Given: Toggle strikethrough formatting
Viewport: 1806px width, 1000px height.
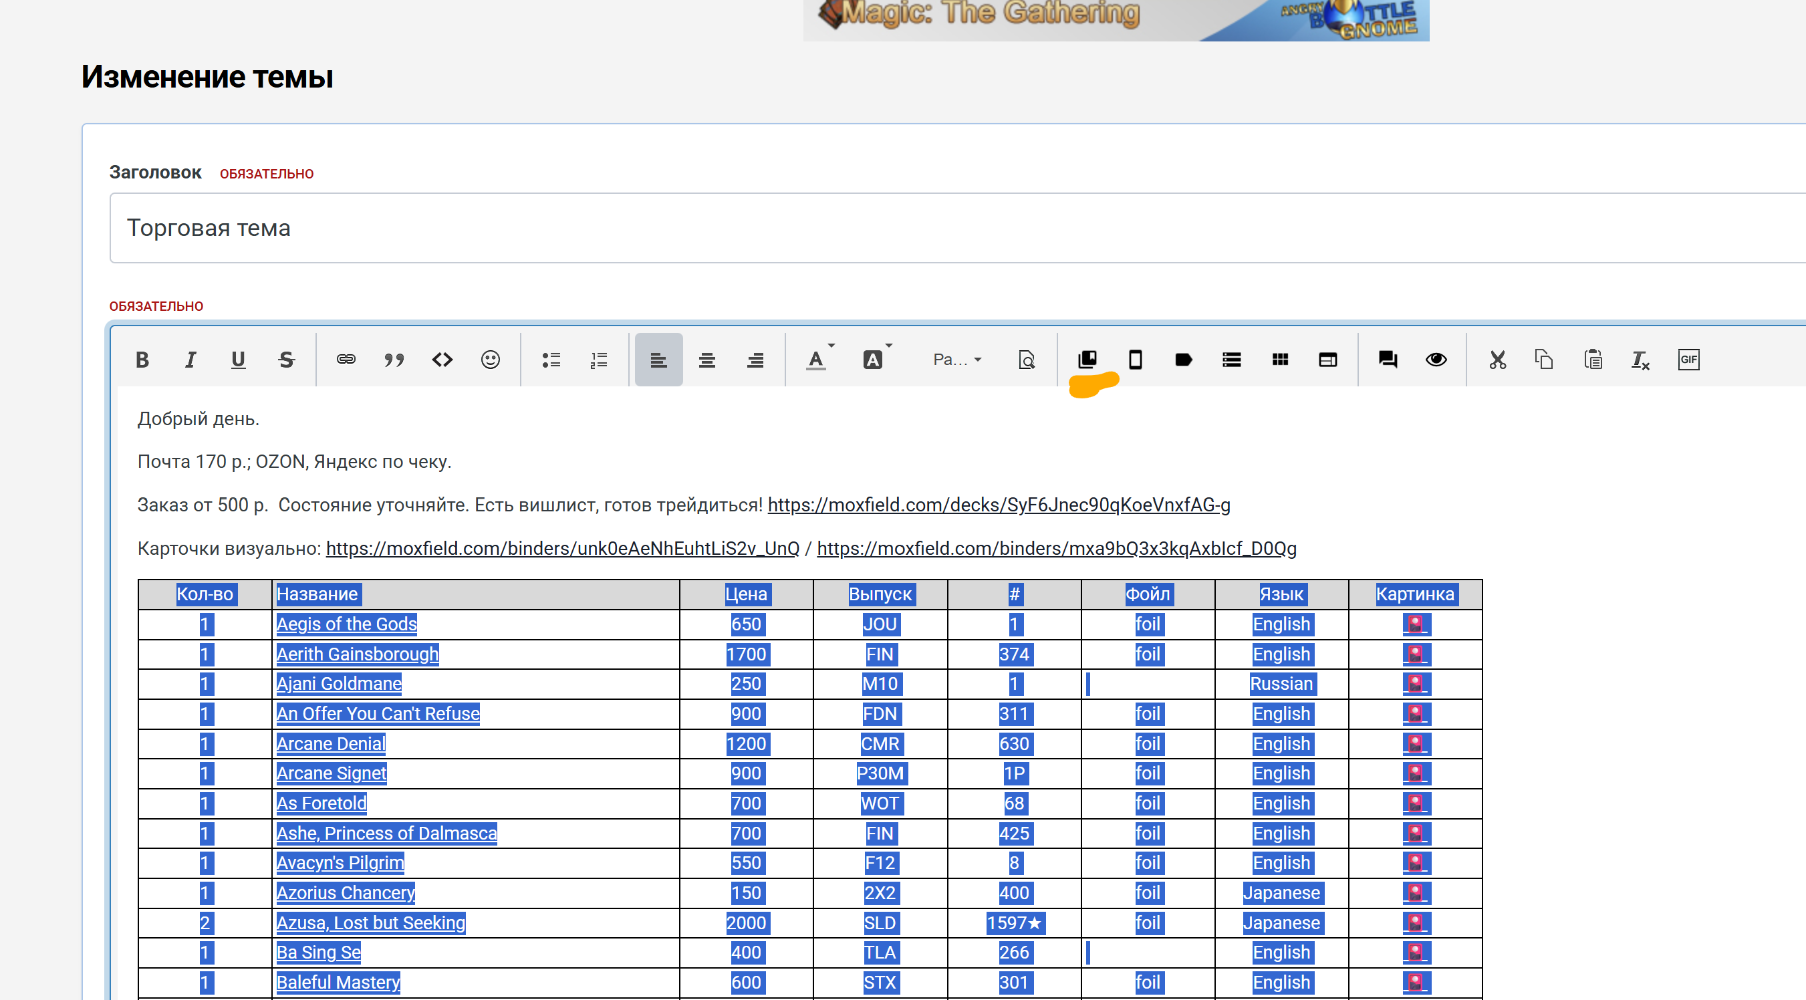Looking at the screenshot, I should coord(286,360).
